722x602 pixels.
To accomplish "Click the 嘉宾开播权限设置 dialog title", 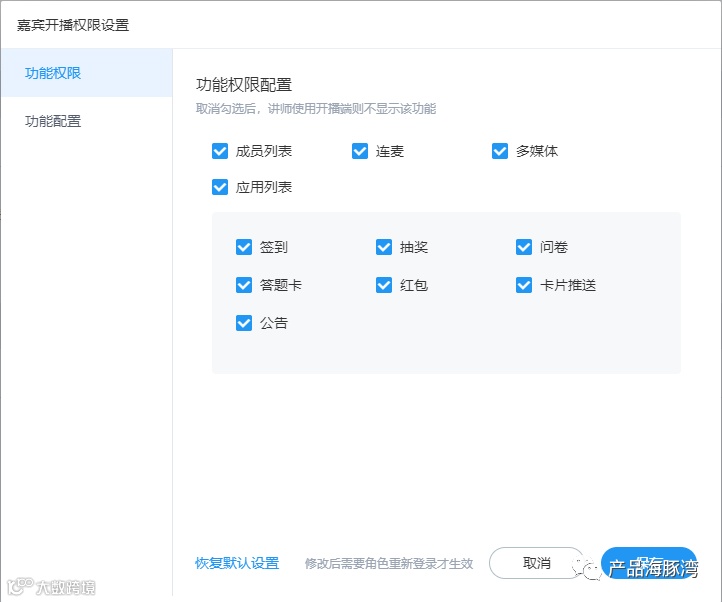I will (73, 25).
